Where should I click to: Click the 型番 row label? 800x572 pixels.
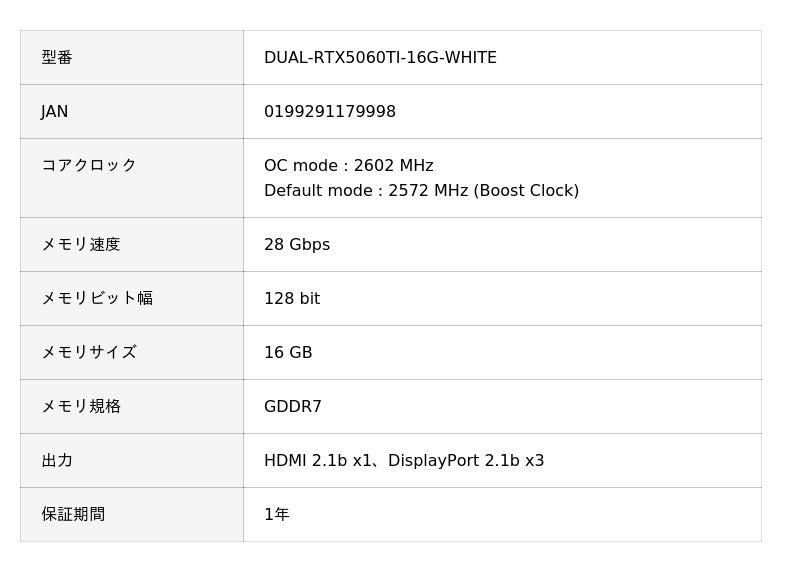pos(57,58)
